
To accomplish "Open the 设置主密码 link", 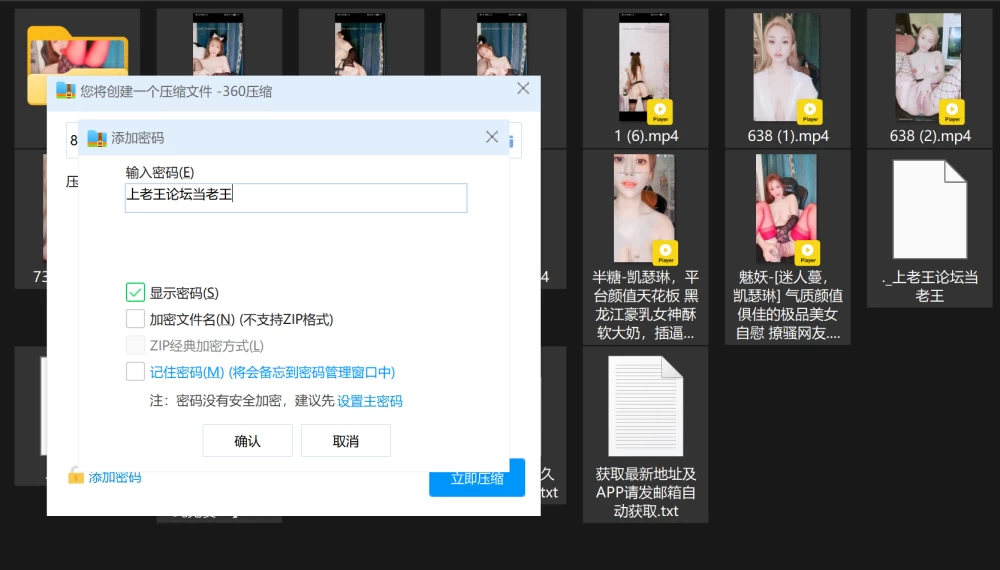I will point(369,401).
